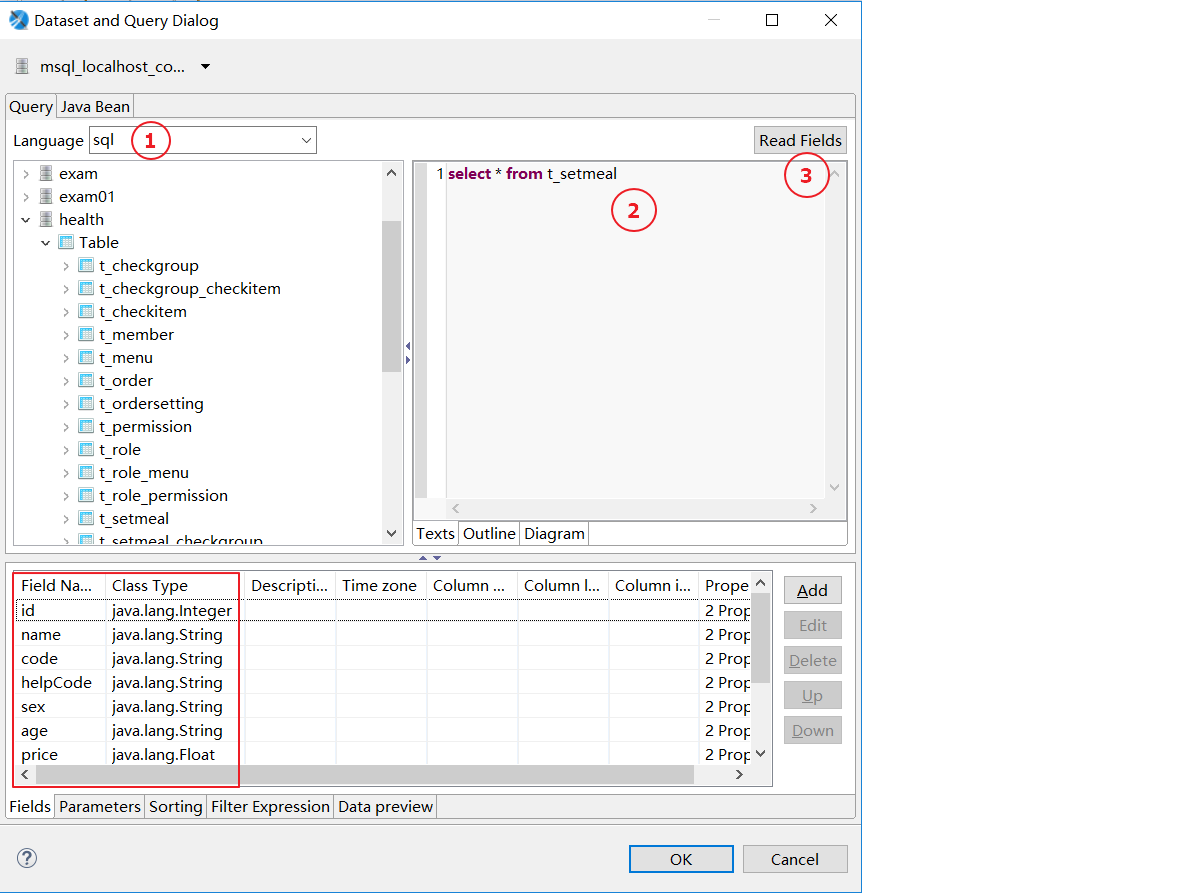The width and height of the screenshot is (1178, 893).
Task: Click the t_order table icon
Action: click(x=86, y=381)
